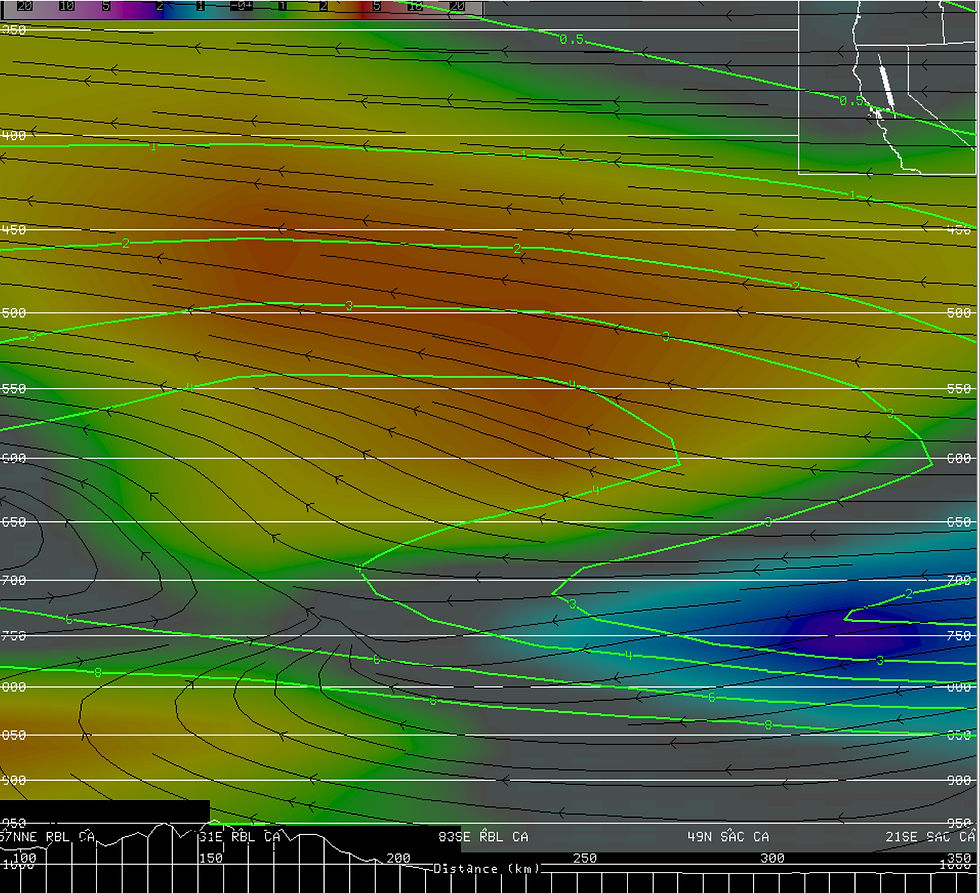Click the -0+ center label on the color bar

[241, 6]
